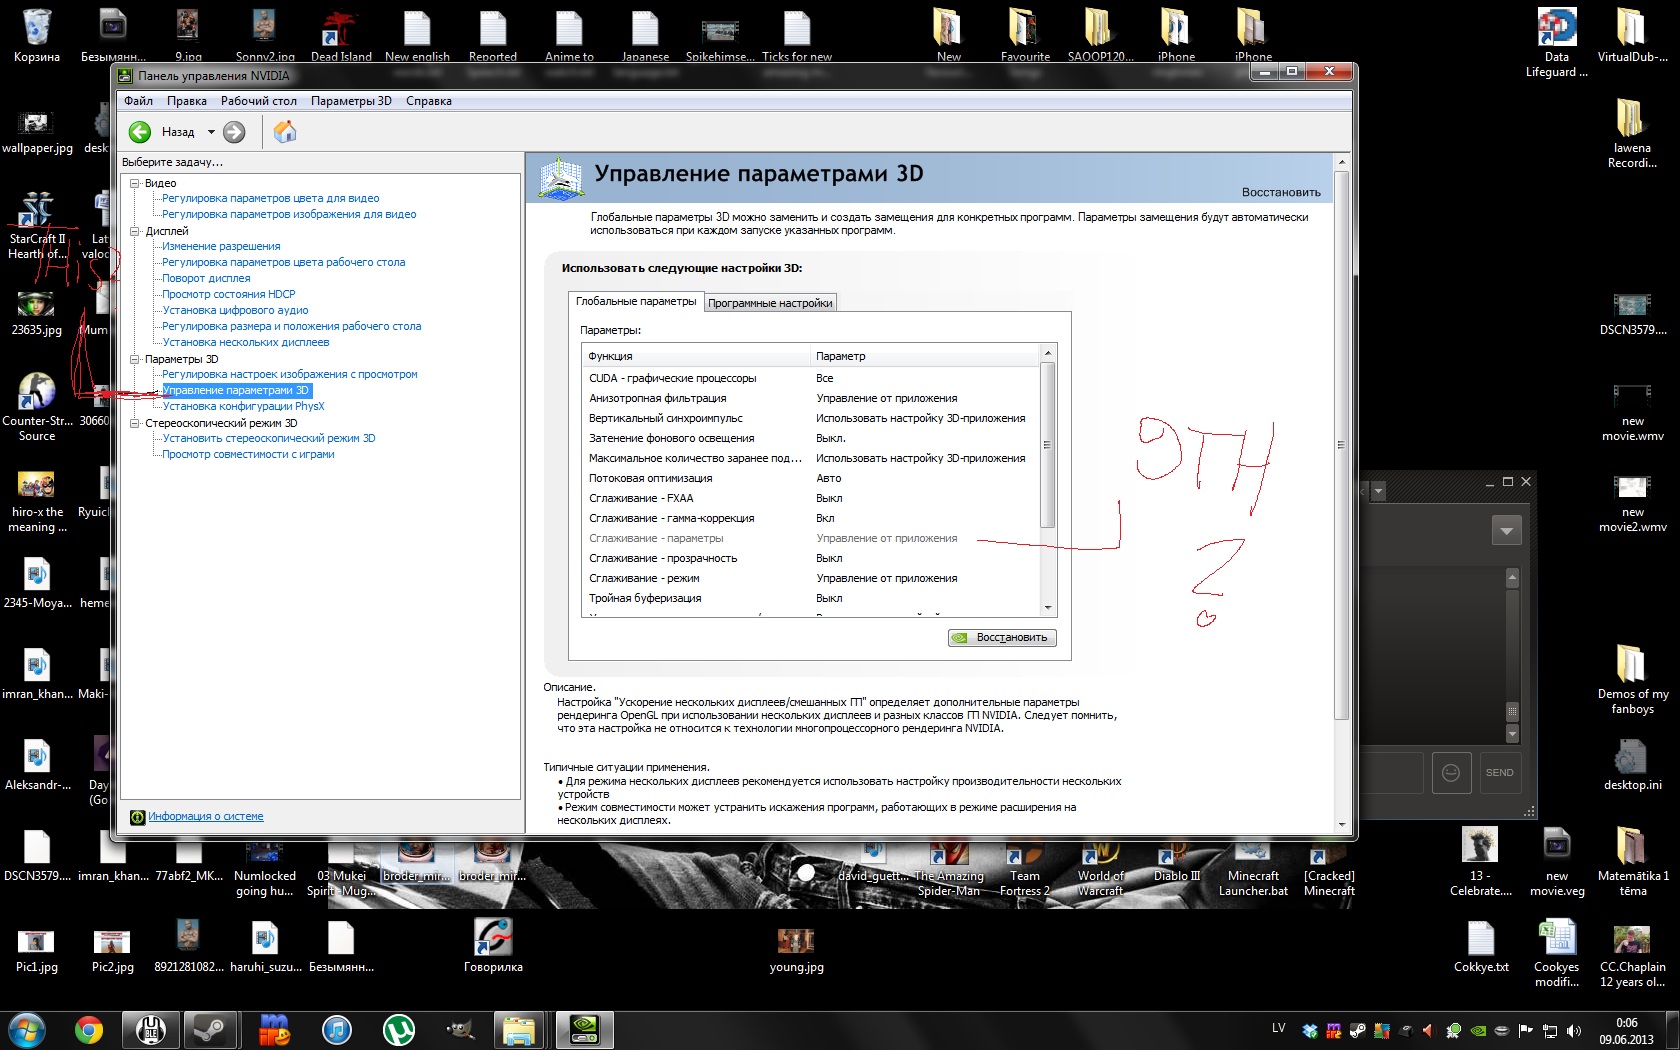Screen dimensions: 1680x1050
Task: Click the Forward arrow icon in toolbar
Action: [x=234, y=132]
